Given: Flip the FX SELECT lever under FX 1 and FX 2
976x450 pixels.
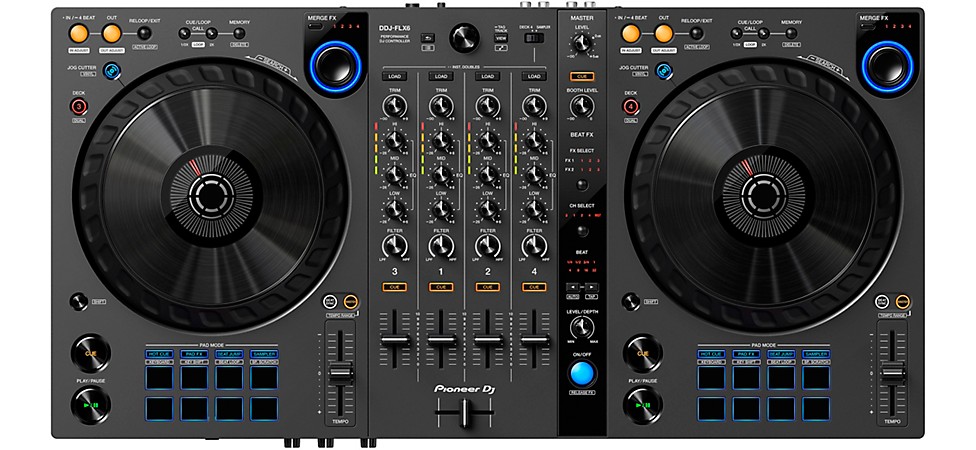Looking at the screenshot, I should pyautogui.click(x=582, y=184).
